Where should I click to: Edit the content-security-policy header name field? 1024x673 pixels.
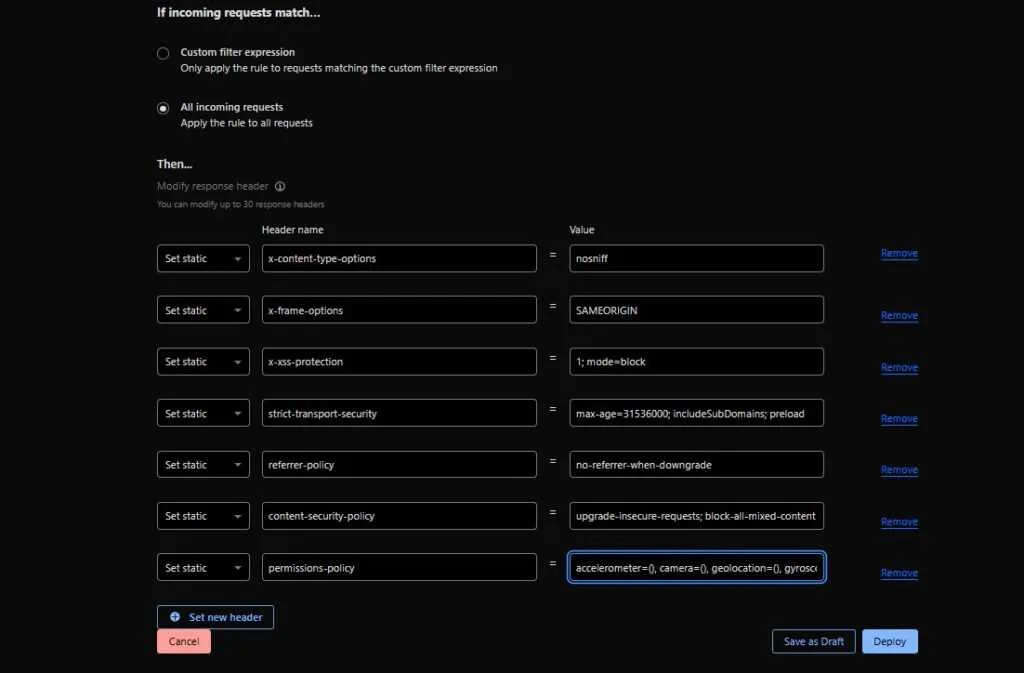(x=399, y=516)
